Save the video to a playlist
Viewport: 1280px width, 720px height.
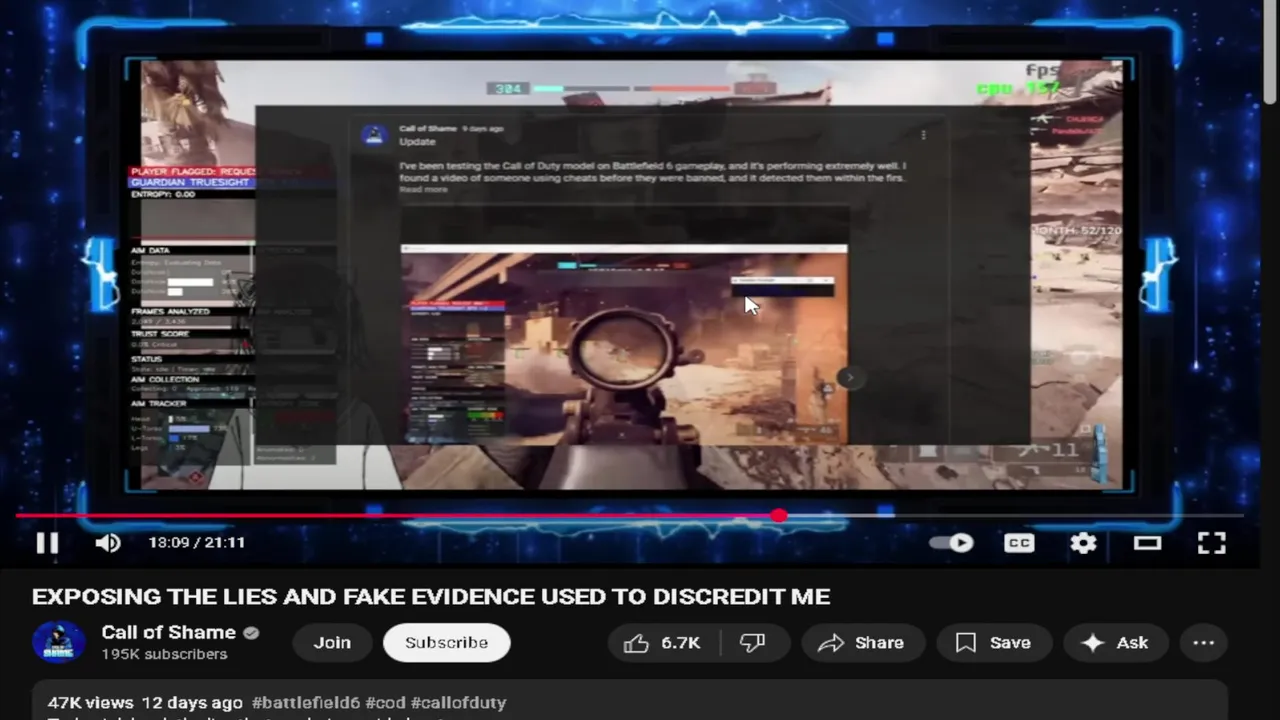(x=993, y=643)
